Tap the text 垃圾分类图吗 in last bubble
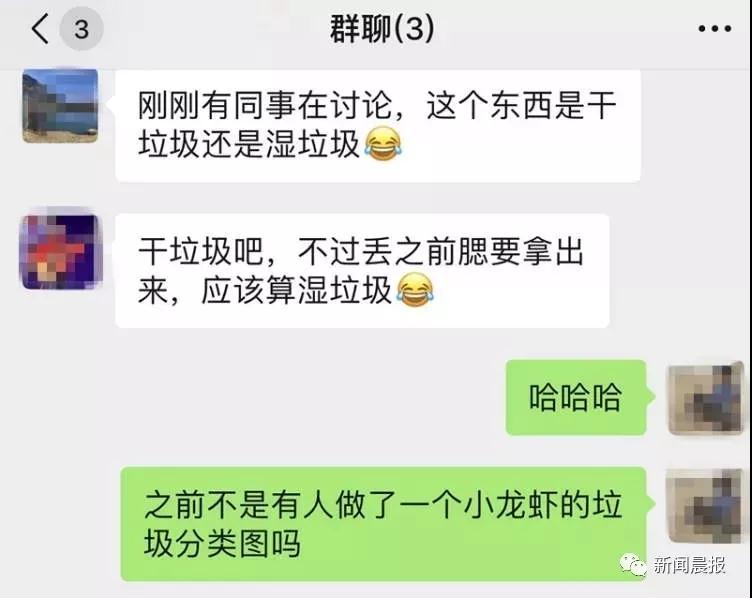This screenshot has height=598, width=752. (x=222, y=543)
